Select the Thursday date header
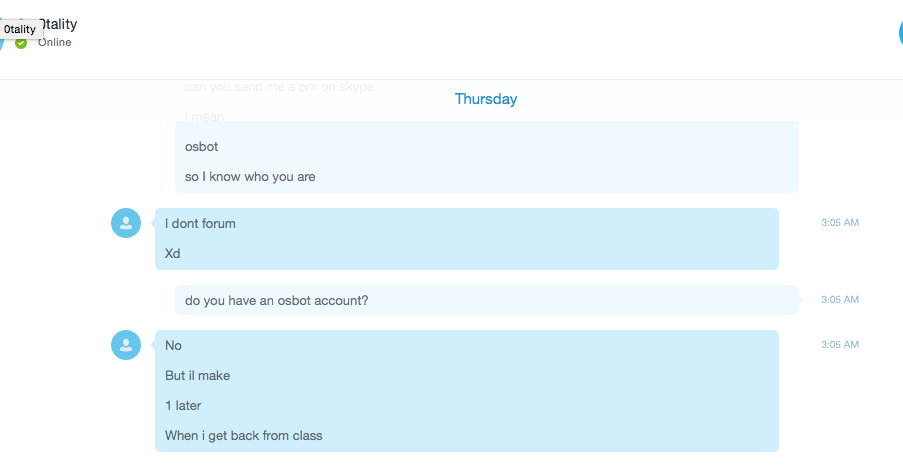This screenshot has width=903, height=466. pos(485,99)
